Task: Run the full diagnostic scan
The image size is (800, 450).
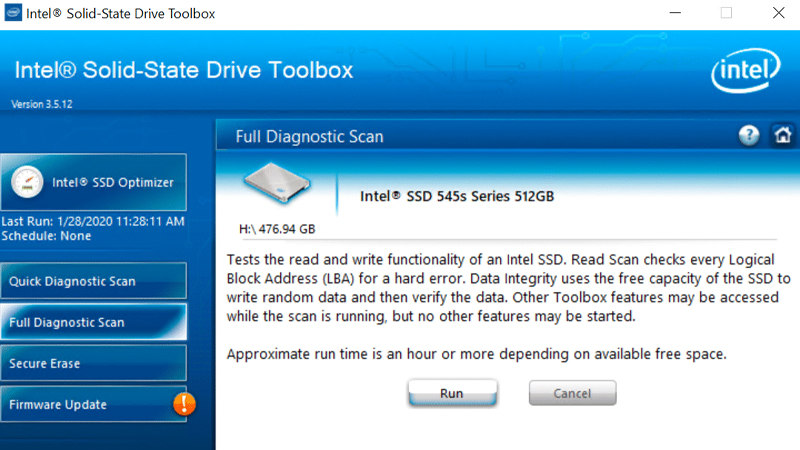Action: pos(452,393)
